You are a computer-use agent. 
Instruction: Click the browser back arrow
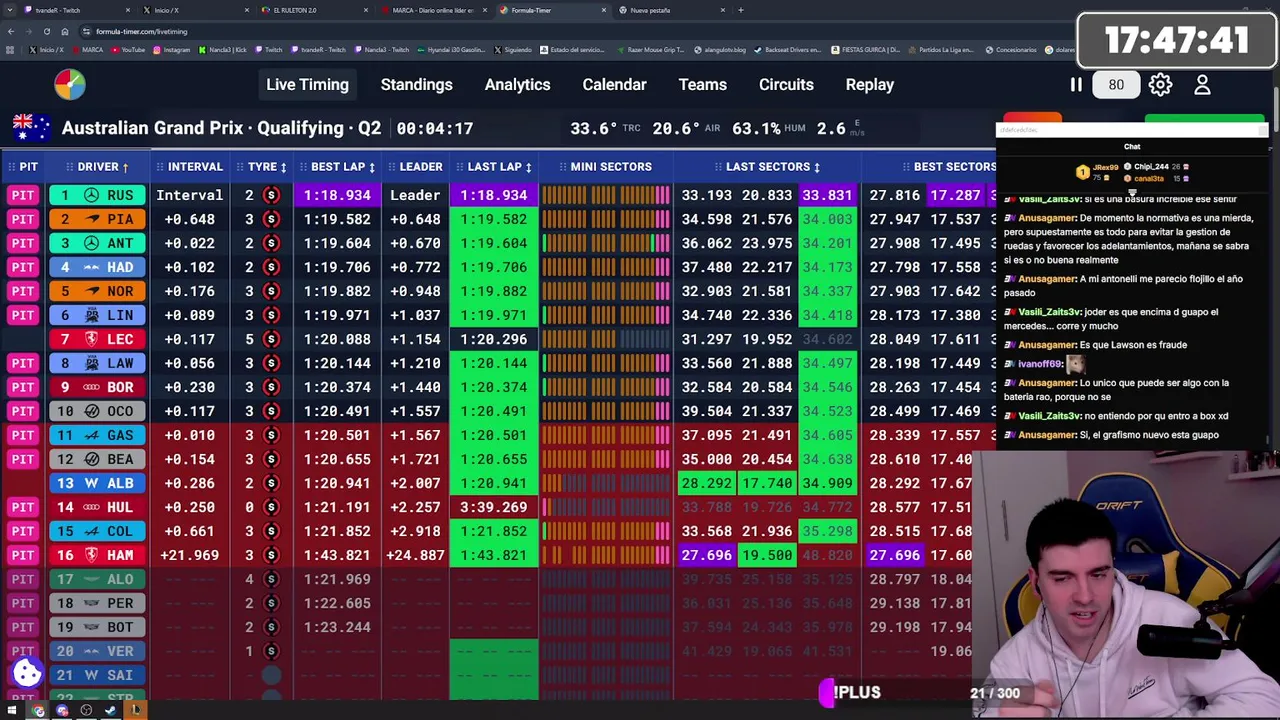pos(11,31)
